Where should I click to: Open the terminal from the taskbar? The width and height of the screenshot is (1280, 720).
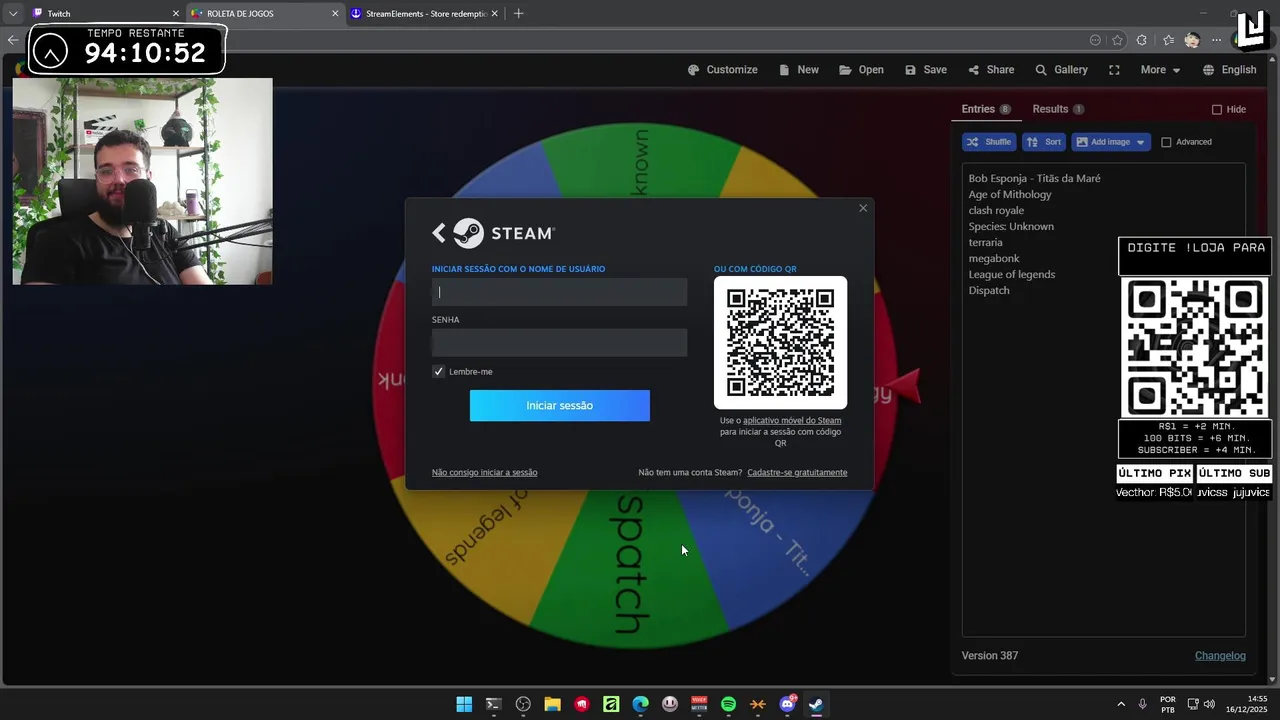(493, 704)
